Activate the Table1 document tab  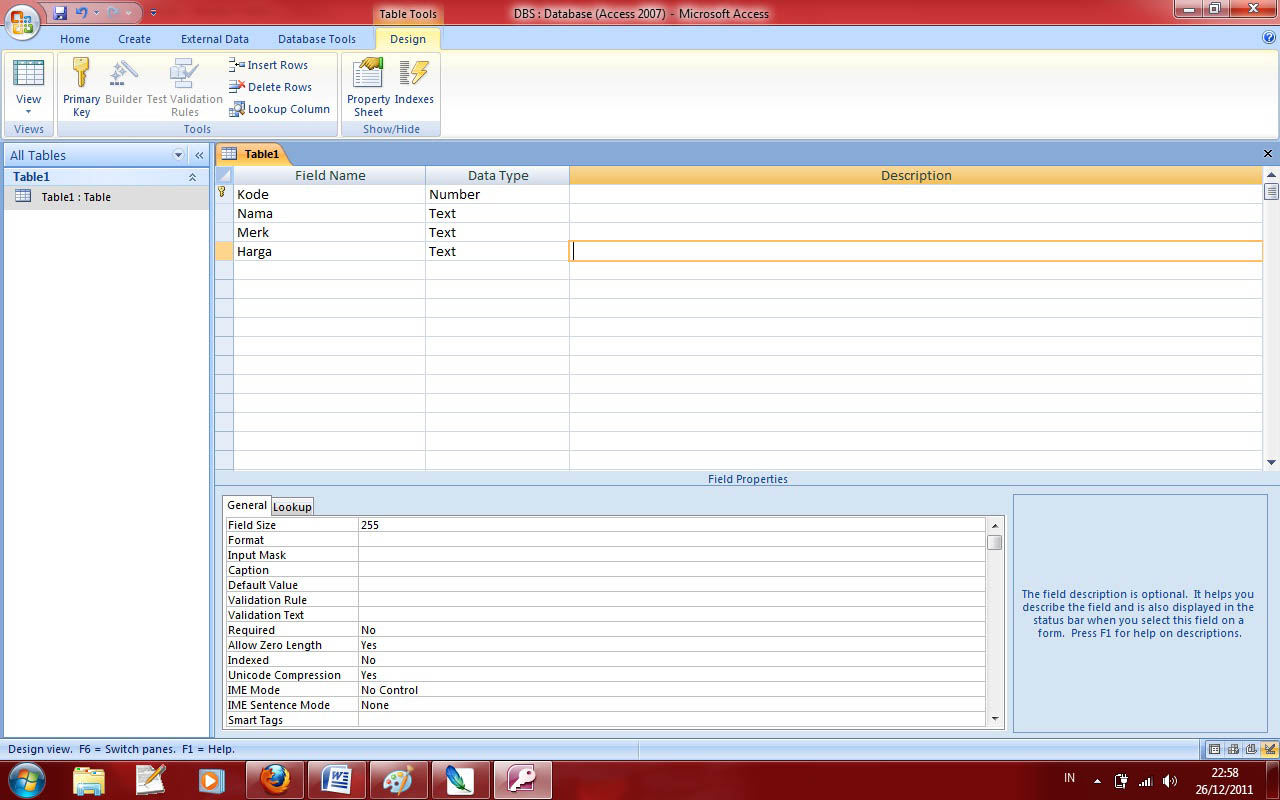click(252, 154)
